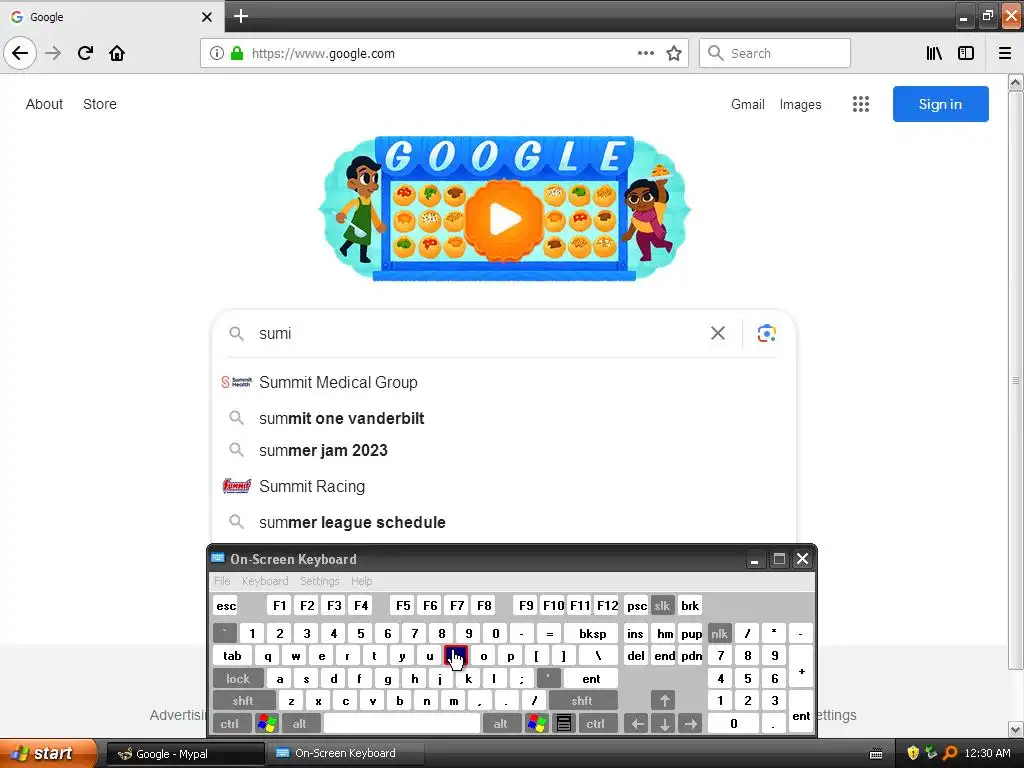Viewport: 1024px width, 768px height.
Task: Click the Sign in button
Action: (940, 104)
